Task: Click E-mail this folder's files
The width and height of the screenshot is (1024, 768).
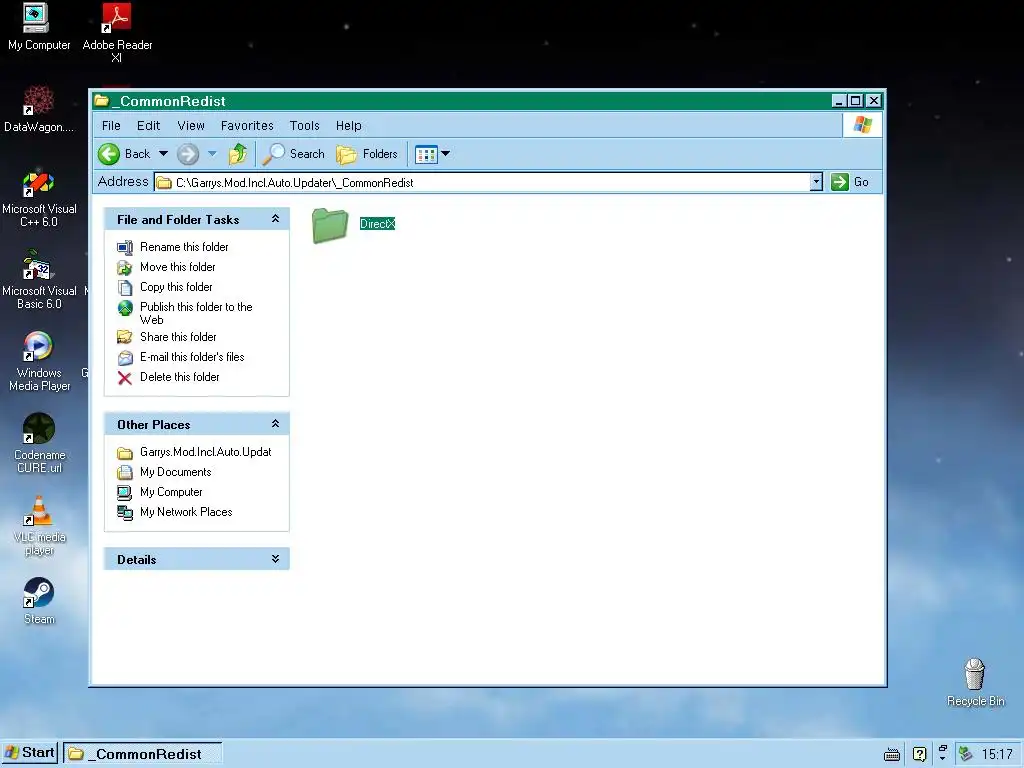Action: click(192, 357)
